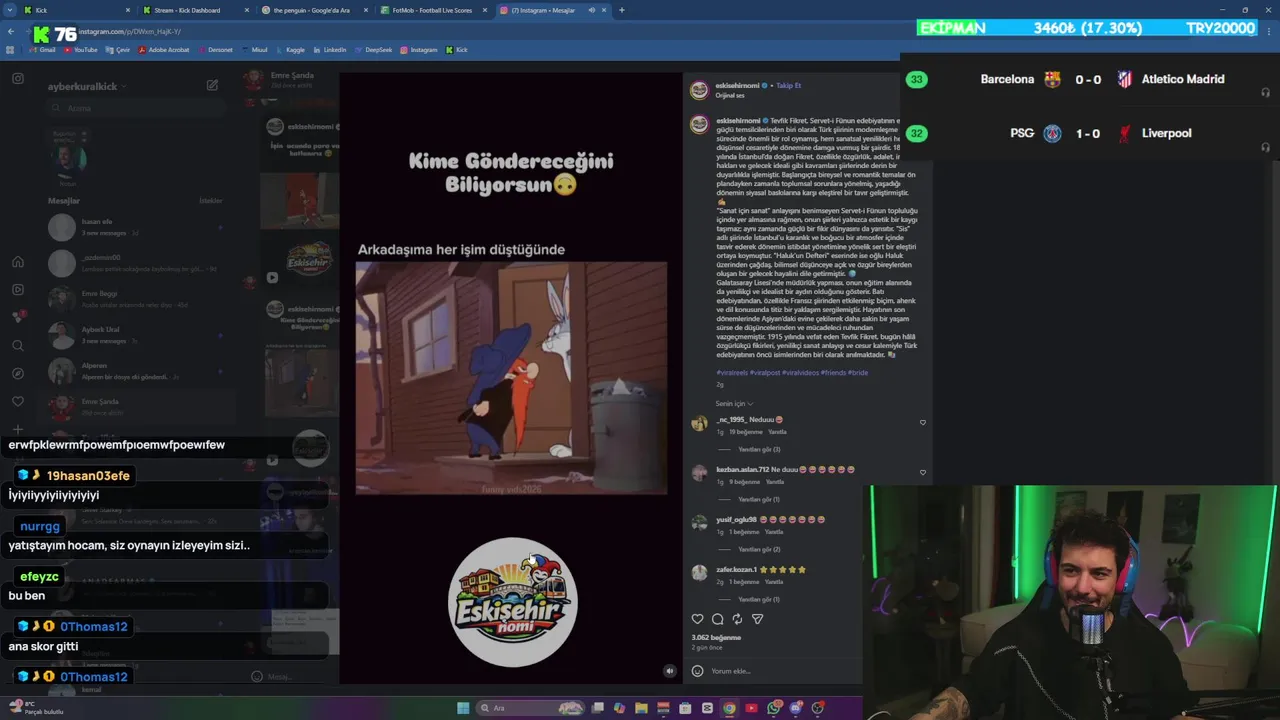The height and width of the screenshot is (720, 1280).
Task: Open Chrome tab search dropdown arrow
Action: (x=8, y=10)
